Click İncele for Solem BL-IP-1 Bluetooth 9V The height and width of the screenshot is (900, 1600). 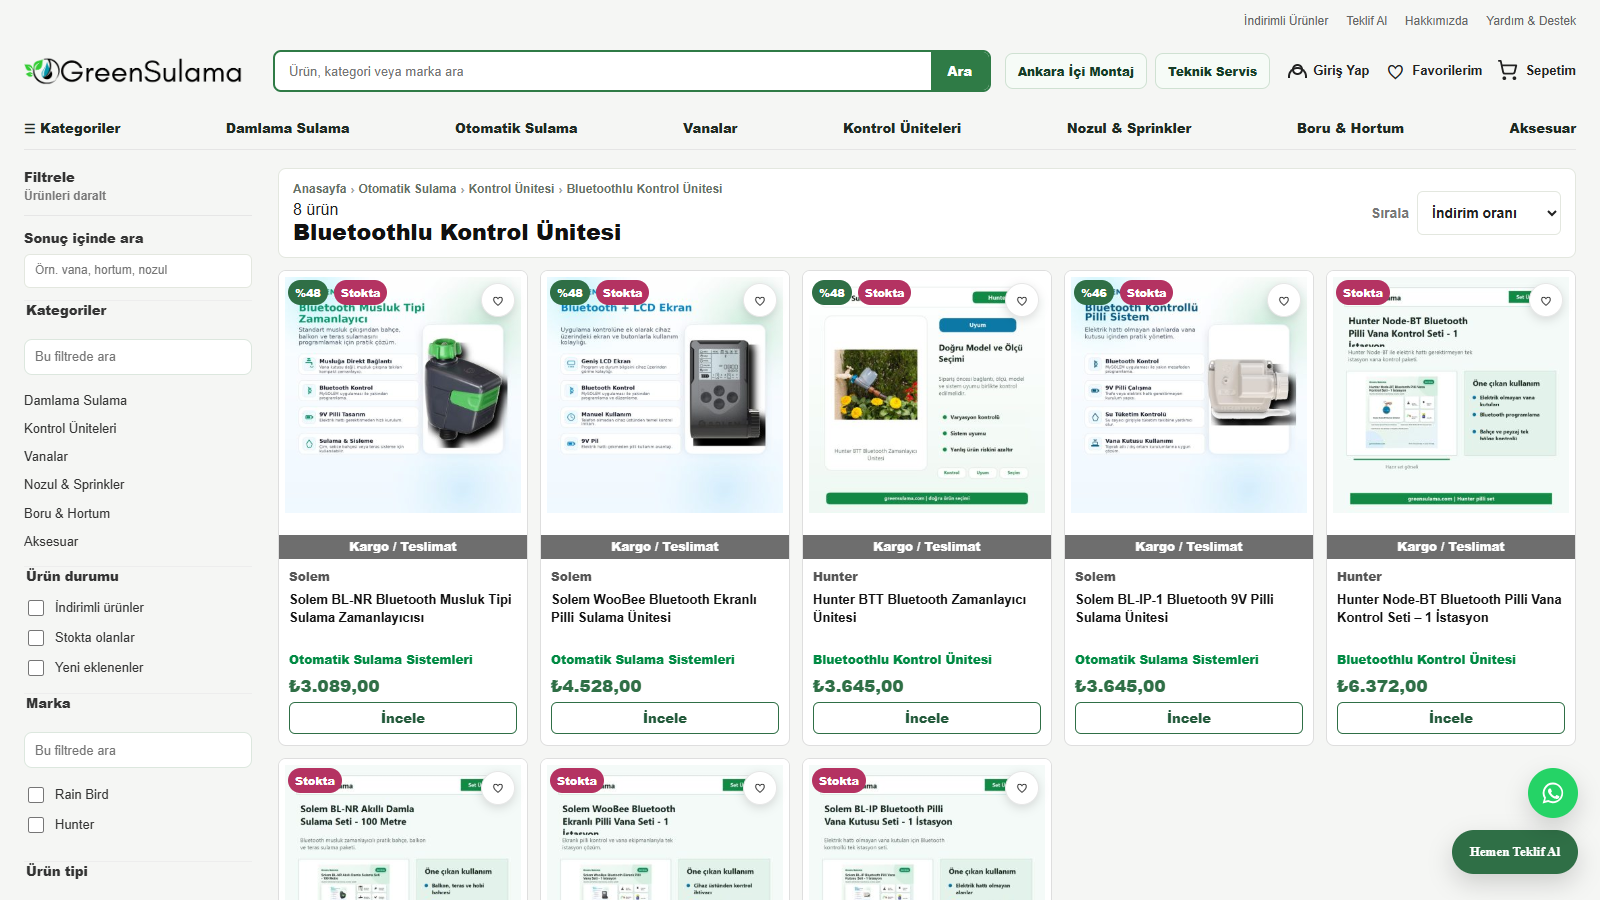point(1189,718)
